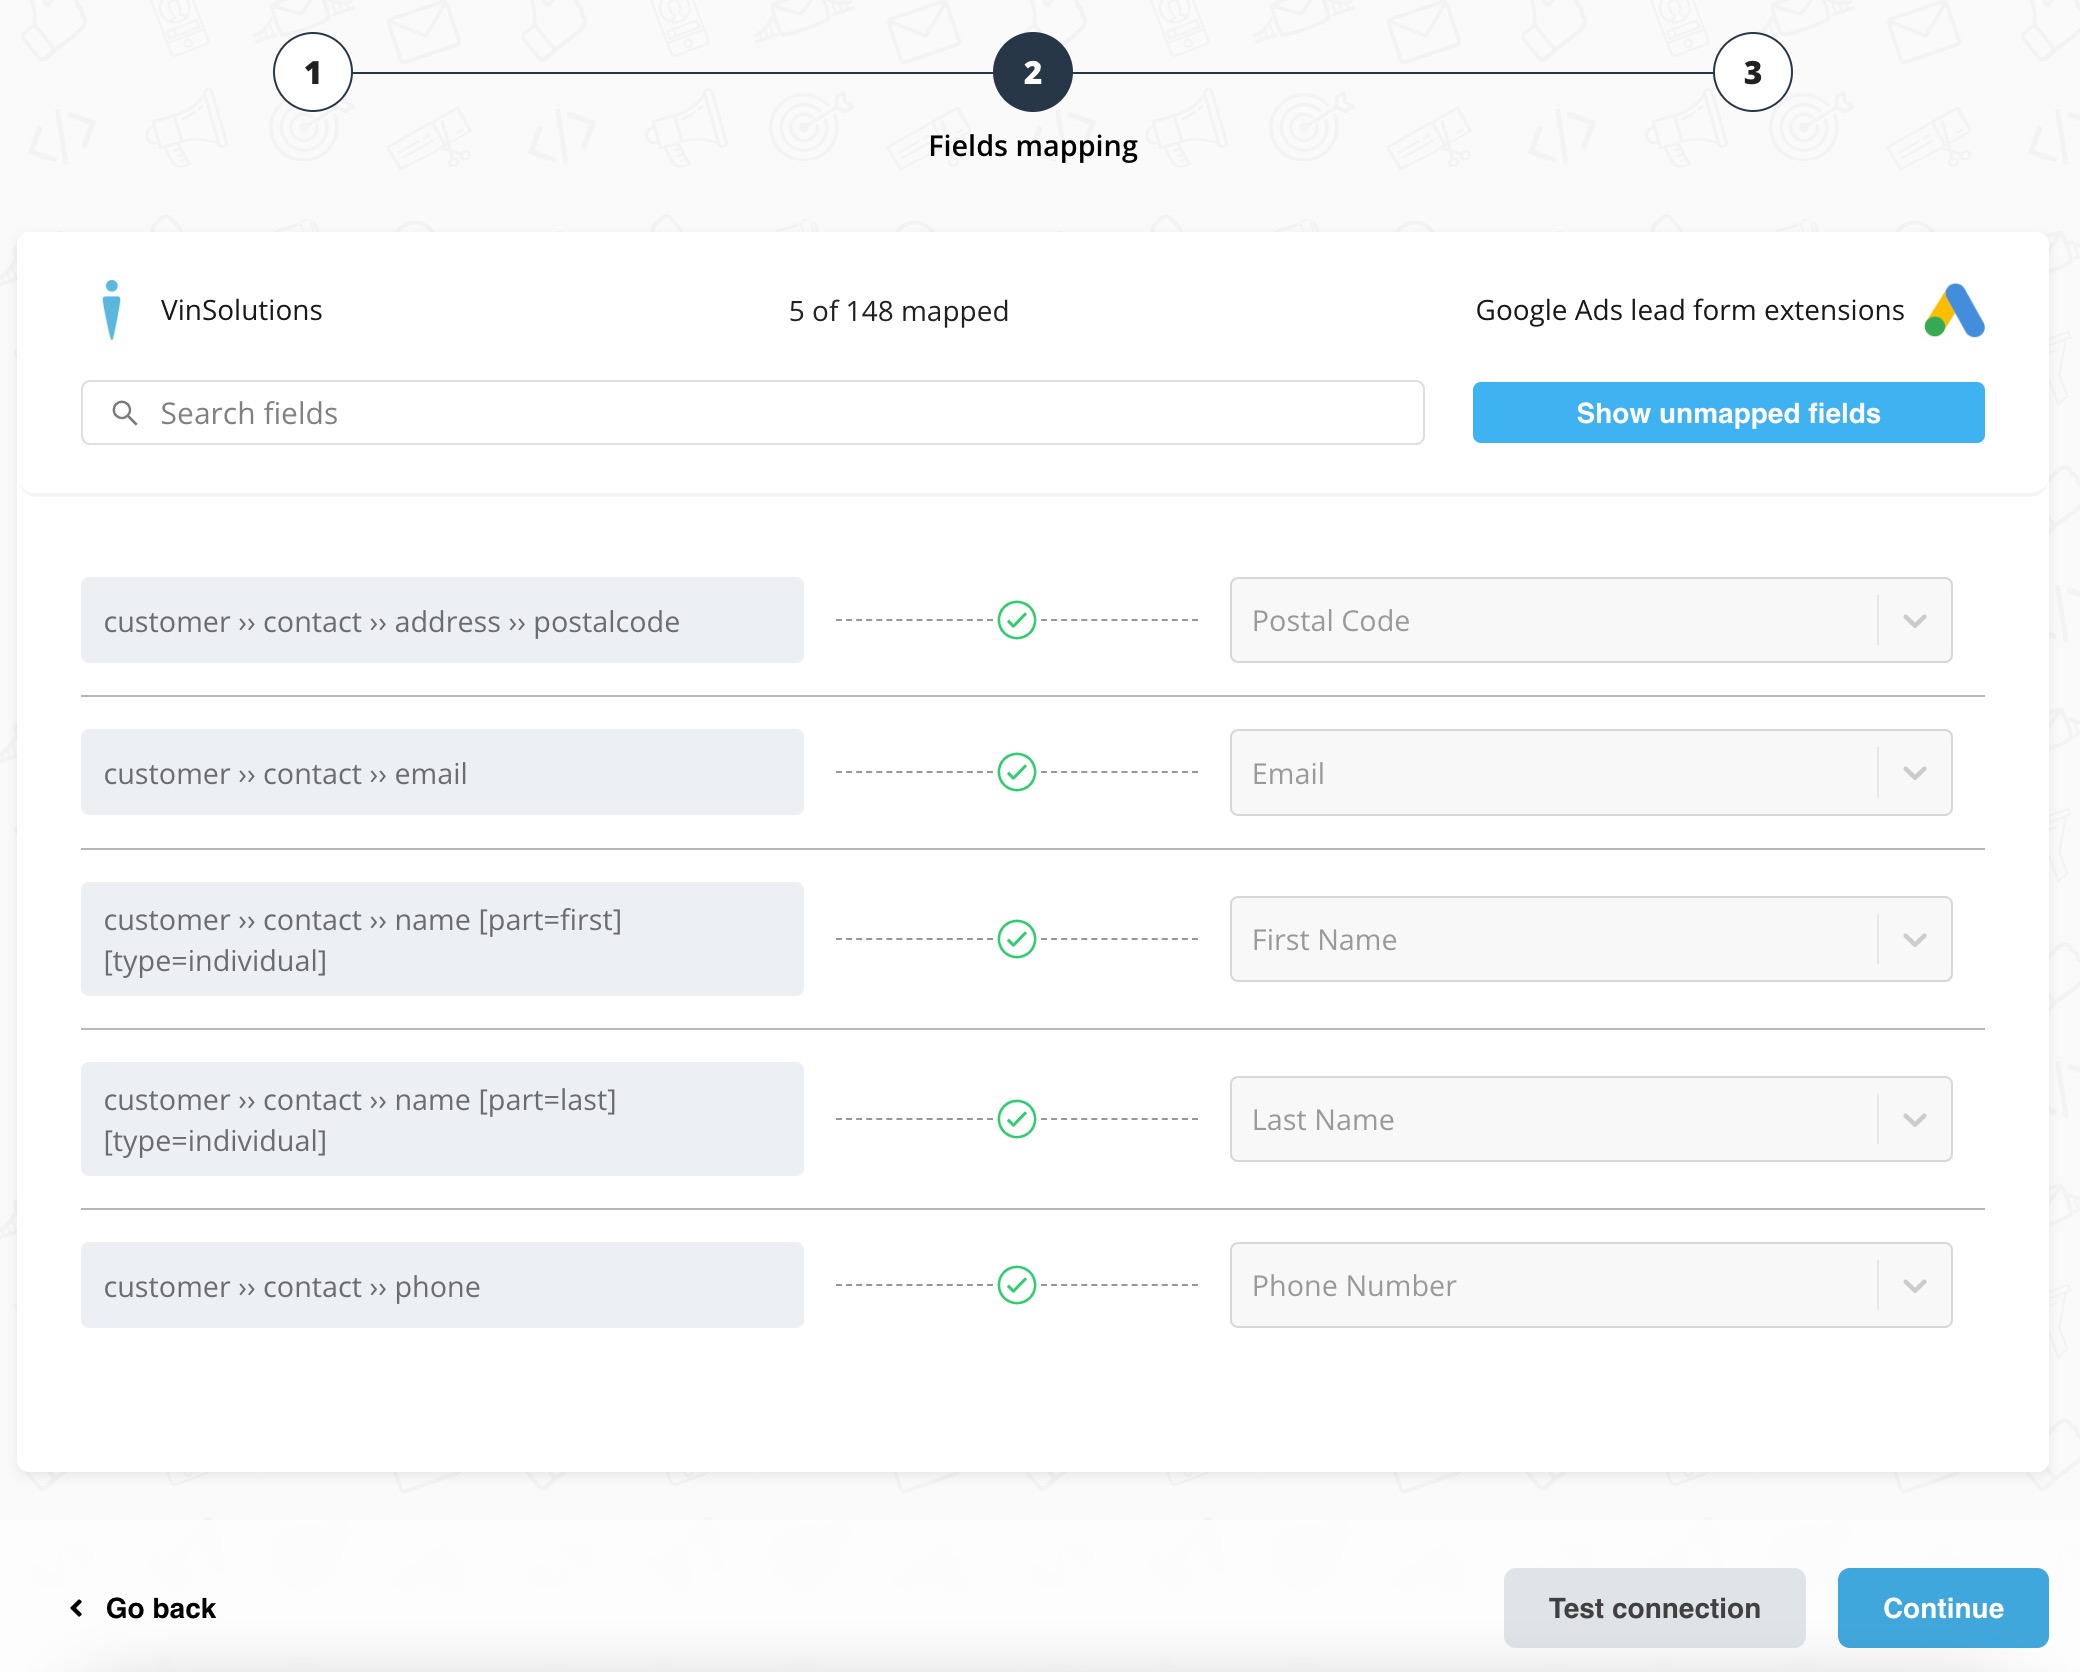Open the Last Name dropdown
The height and width of the screenshot is (1672, 2080).
[1590, 1119]
